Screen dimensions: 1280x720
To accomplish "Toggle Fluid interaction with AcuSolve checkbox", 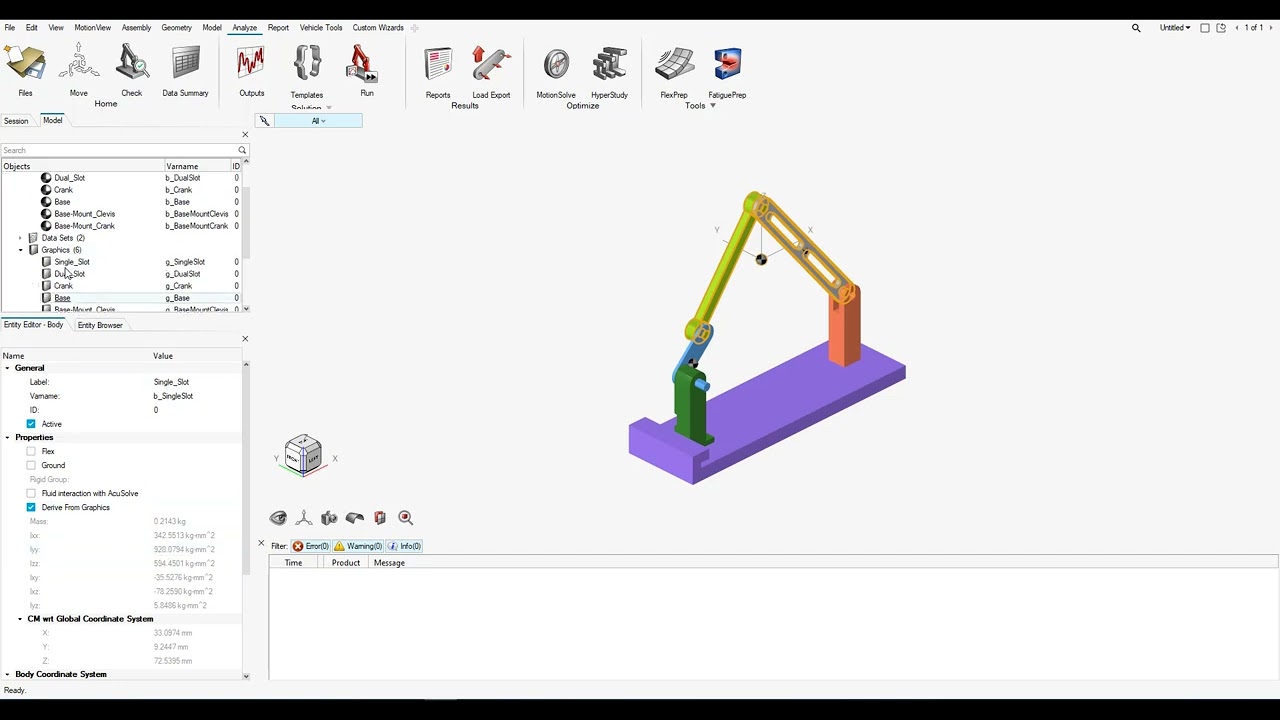I will click(31, 494).
